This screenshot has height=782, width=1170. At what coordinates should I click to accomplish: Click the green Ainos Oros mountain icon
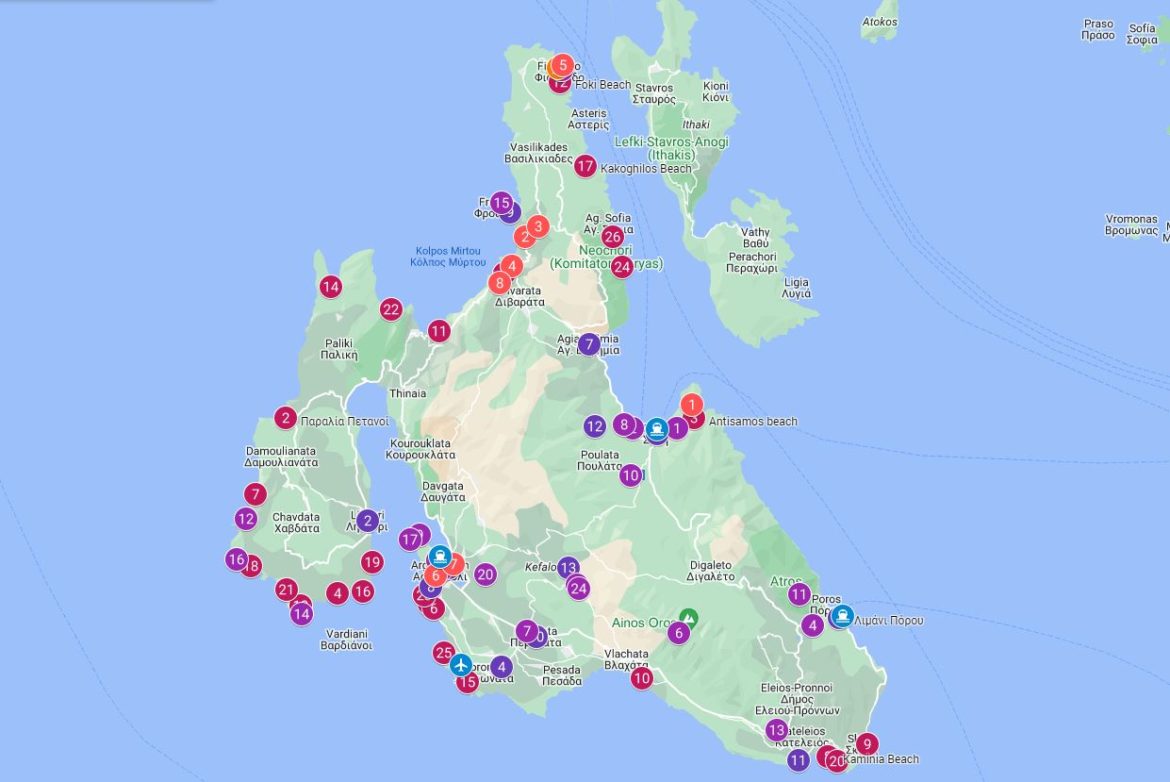click(688, 618)
